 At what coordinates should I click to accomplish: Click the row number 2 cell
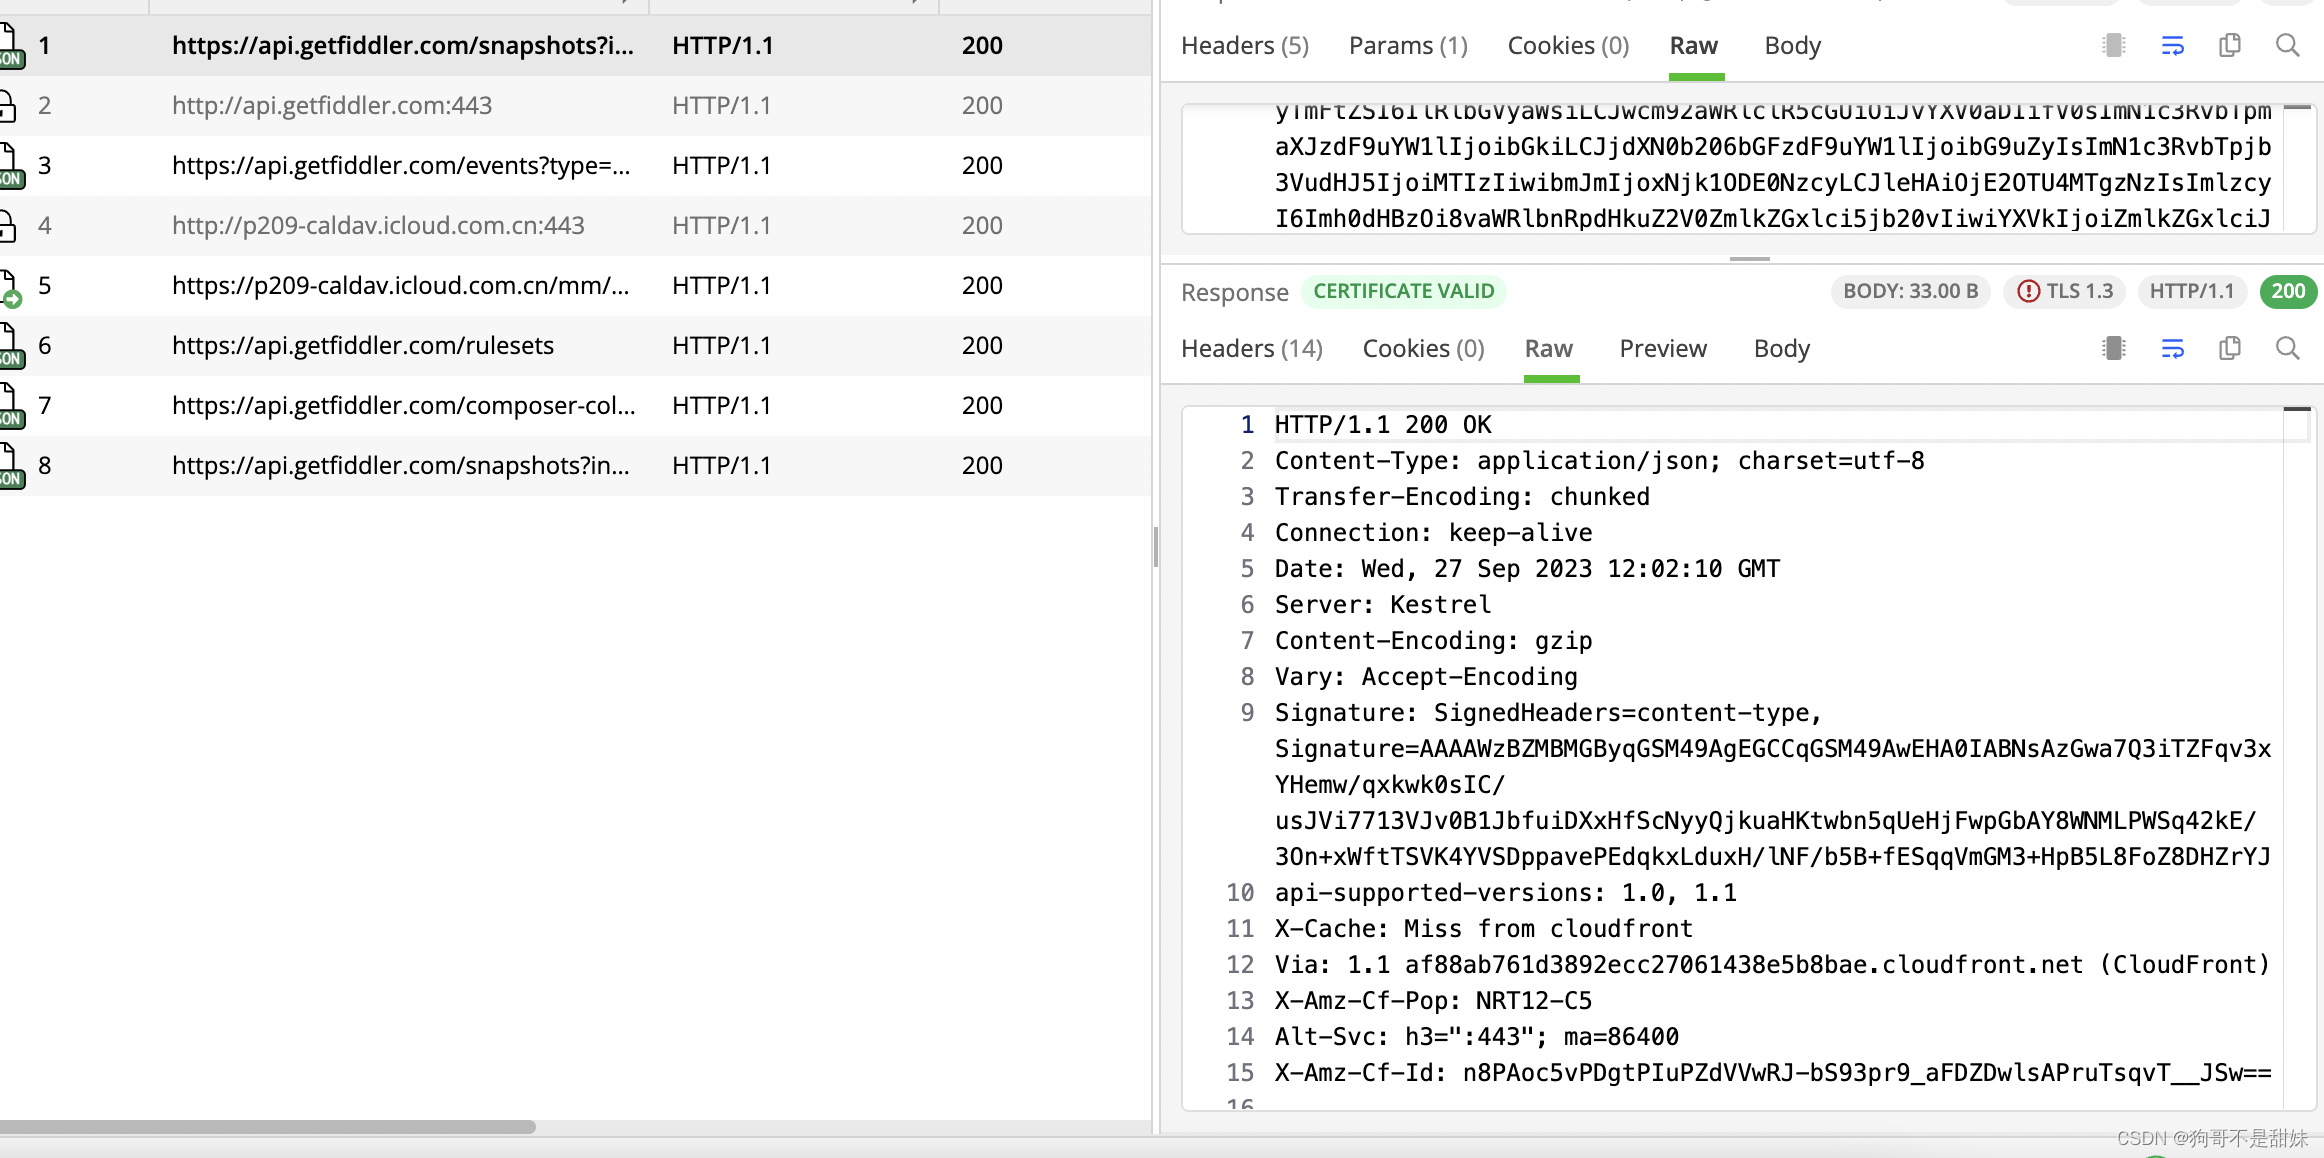pos(44,106)
